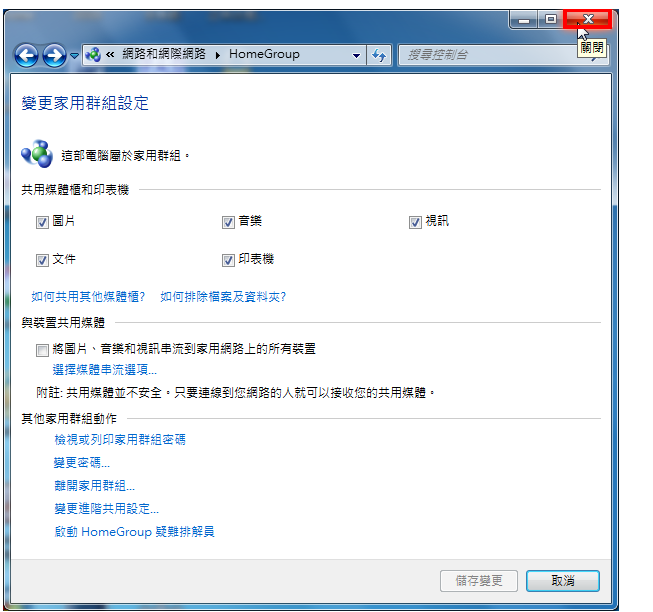Viewport: 653px width, 612px height.
Task: Click the 取消 button
Action: click(x=563, y=581)
